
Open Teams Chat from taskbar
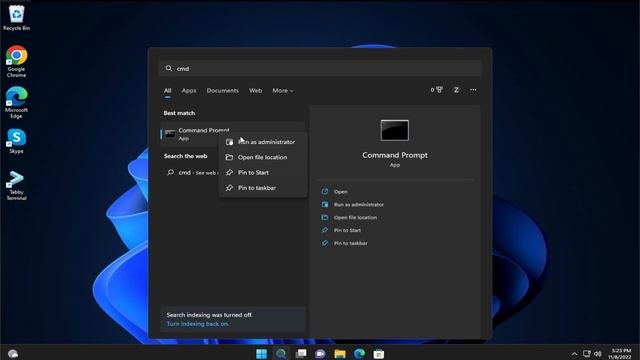[320, 353]
